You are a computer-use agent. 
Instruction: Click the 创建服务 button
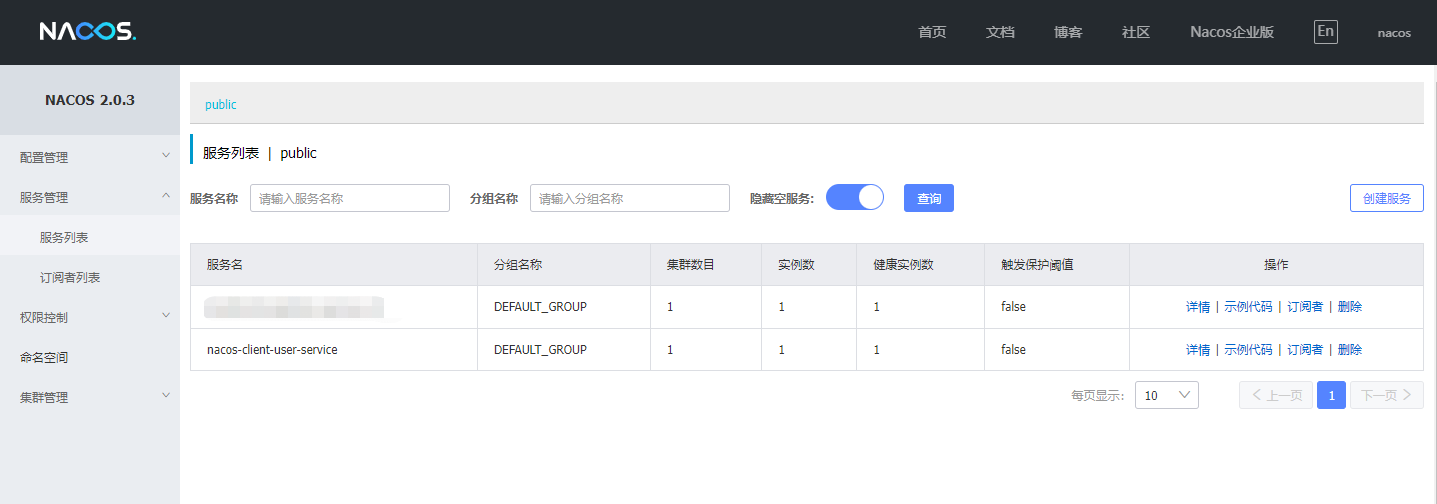(x=1387, y=198)
